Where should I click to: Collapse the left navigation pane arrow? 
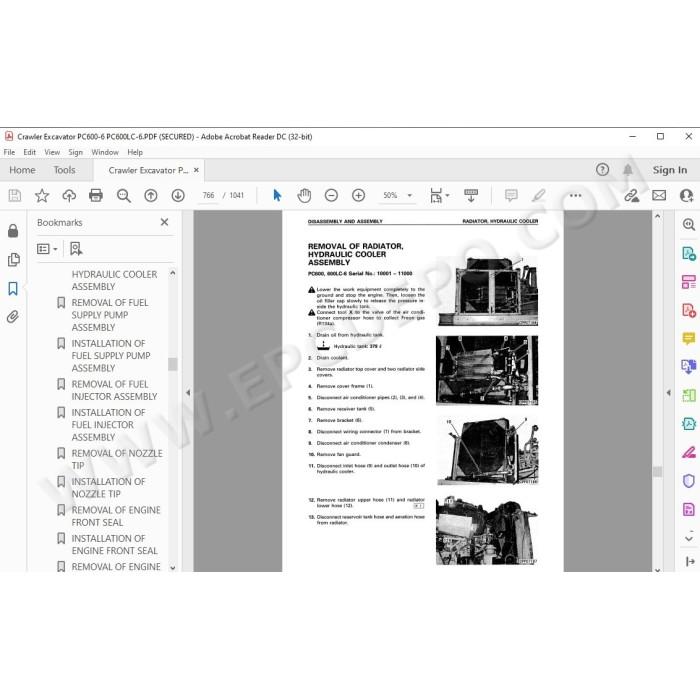click(188, 393)
